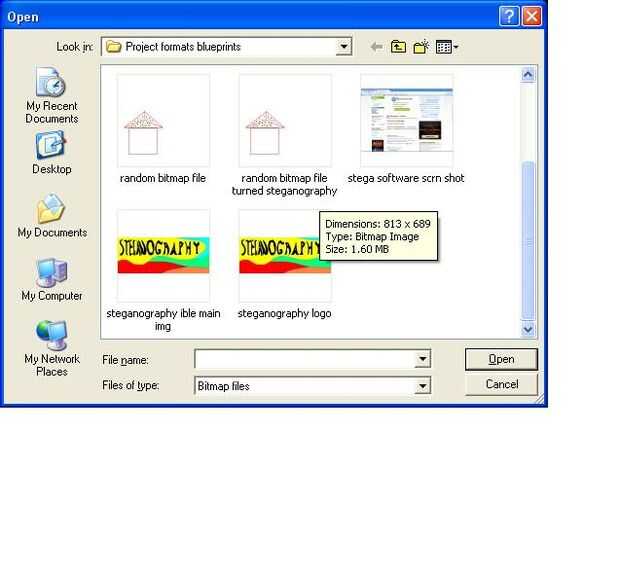Click the 'random bitmap file' file name label
The width and height of the screenshot is (620, 575).
(x=163, y=178)
